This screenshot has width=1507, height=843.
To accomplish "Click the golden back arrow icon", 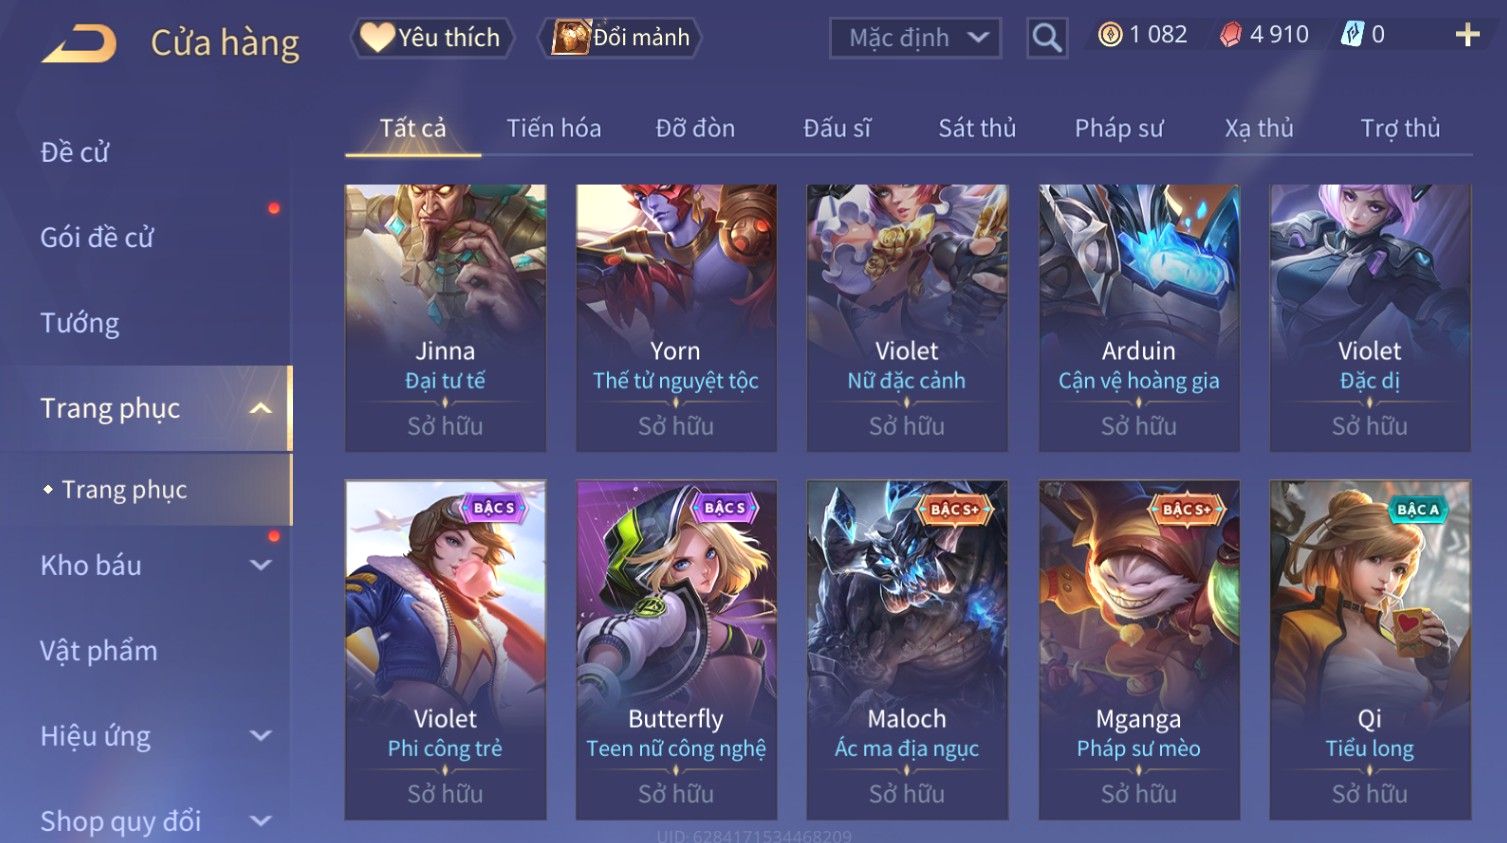I will (x=79, y=44).
